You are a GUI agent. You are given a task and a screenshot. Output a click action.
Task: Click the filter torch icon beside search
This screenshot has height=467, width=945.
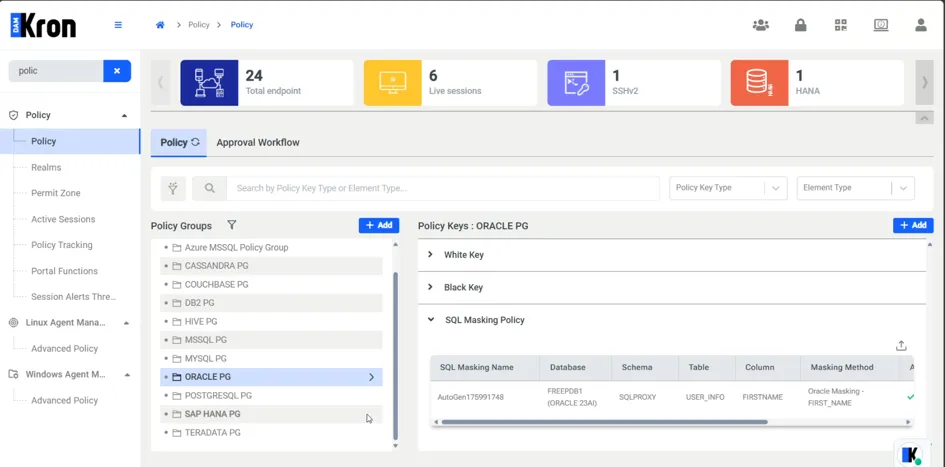pyautogui.click(x=173, y=188)
